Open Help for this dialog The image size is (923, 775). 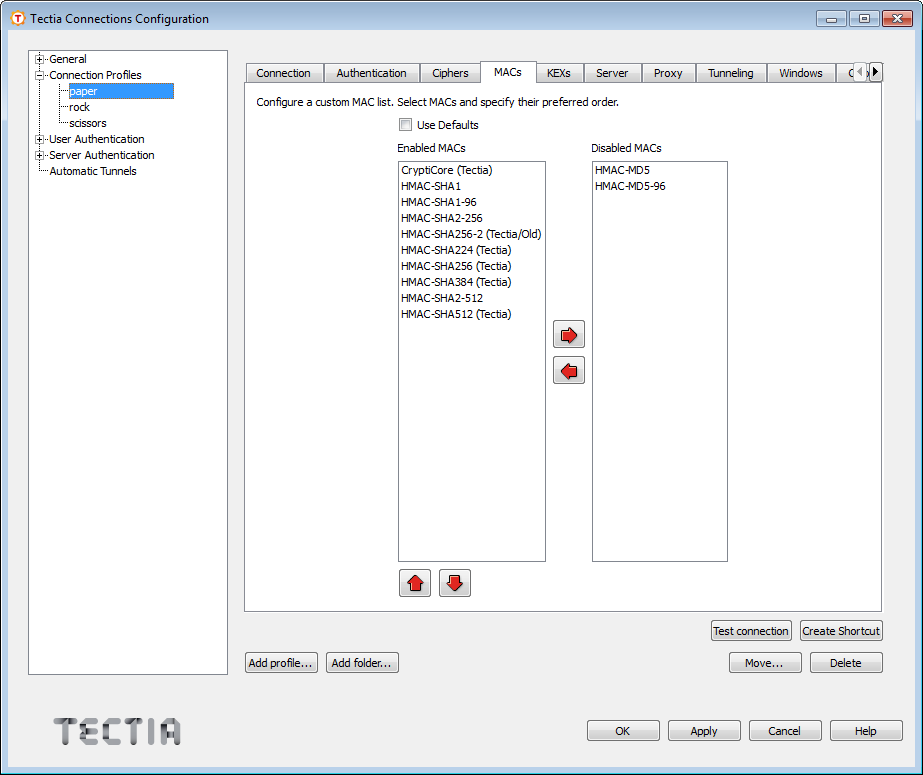866,731
